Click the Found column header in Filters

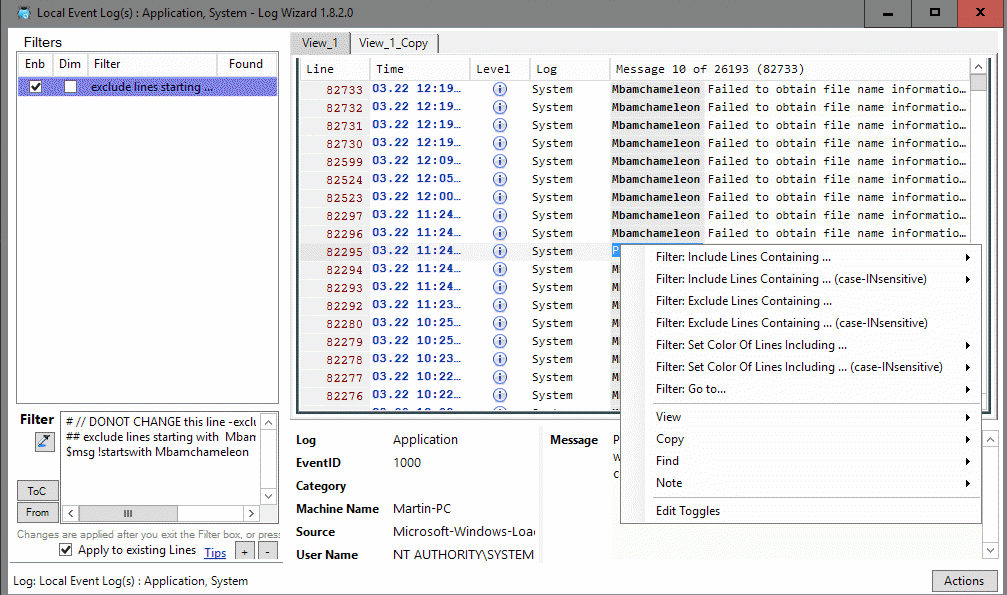245,64
